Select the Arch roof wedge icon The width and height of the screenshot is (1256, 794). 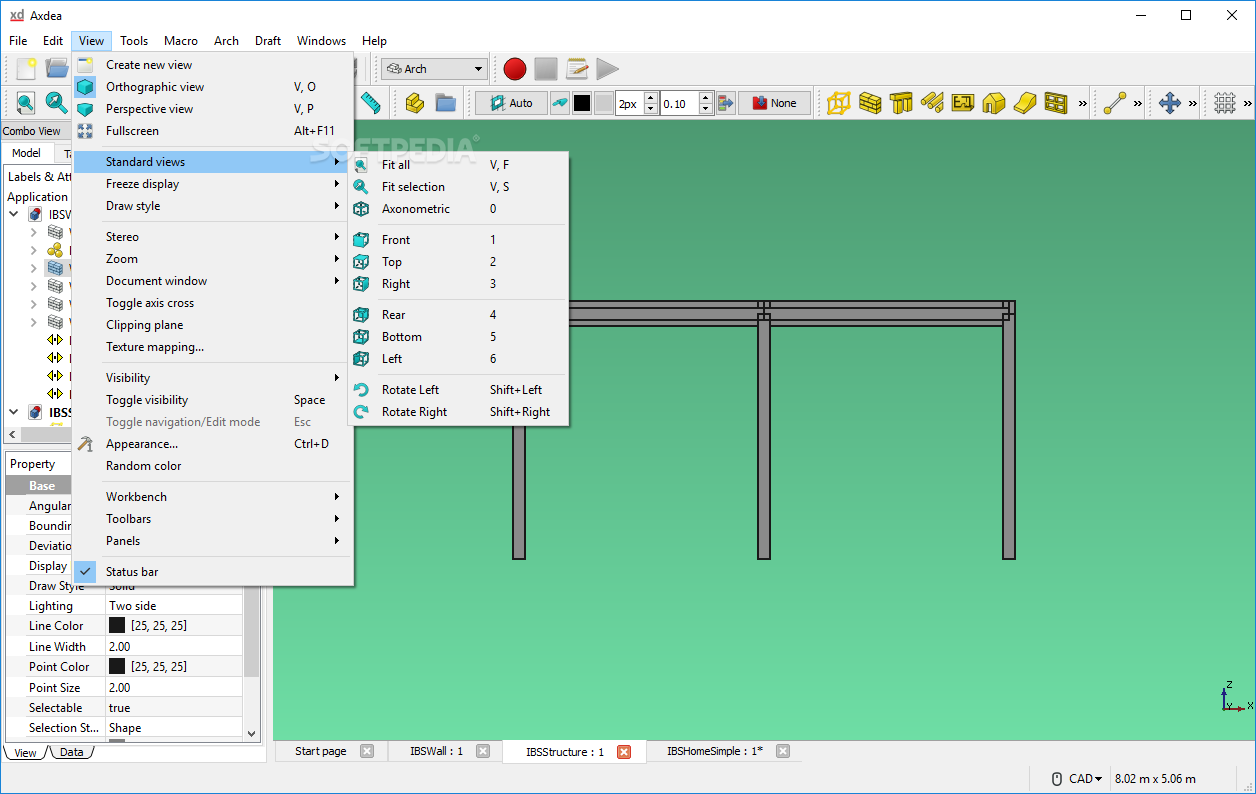1025,103
